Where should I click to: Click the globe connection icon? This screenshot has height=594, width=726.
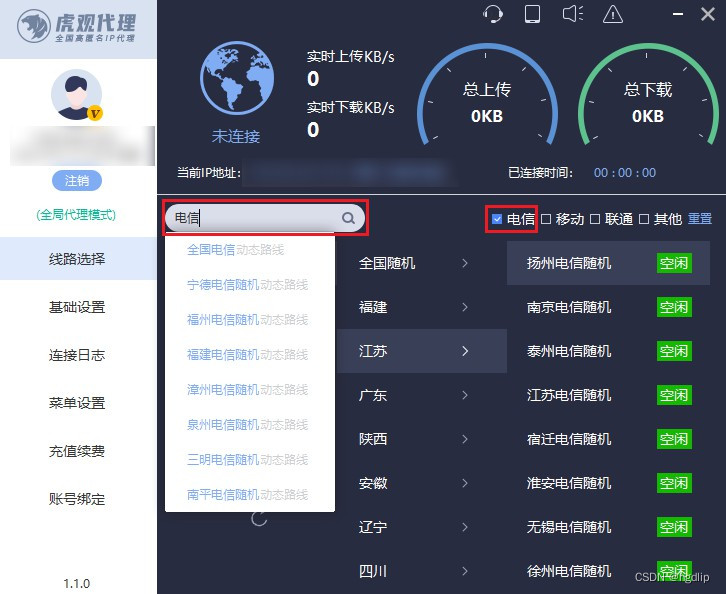point(237,78)
